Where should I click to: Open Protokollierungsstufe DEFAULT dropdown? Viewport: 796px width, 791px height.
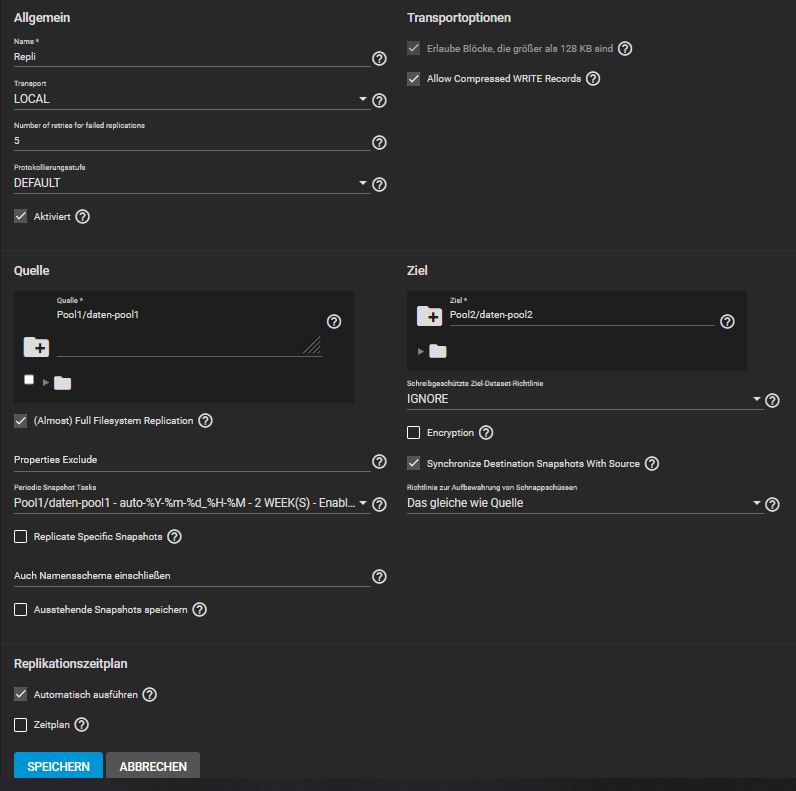click(x=191, y=183)
